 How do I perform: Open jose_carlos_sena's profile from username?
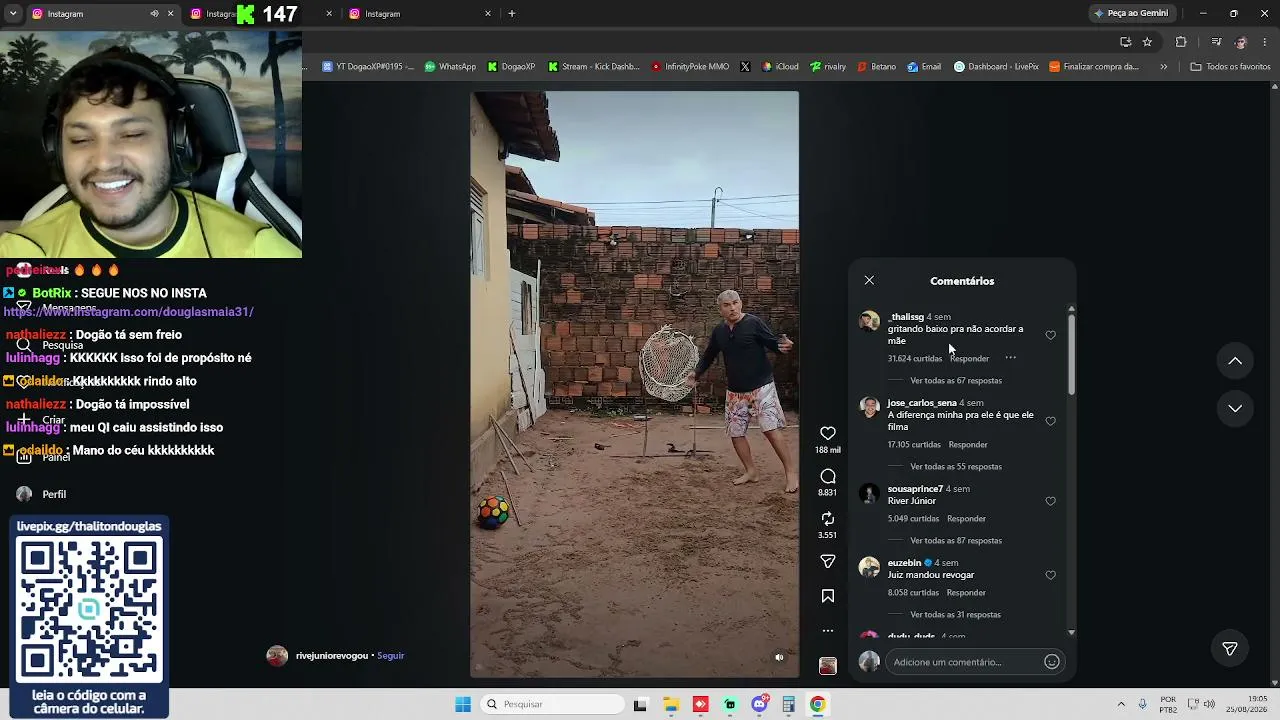click(x=922, y=403)
